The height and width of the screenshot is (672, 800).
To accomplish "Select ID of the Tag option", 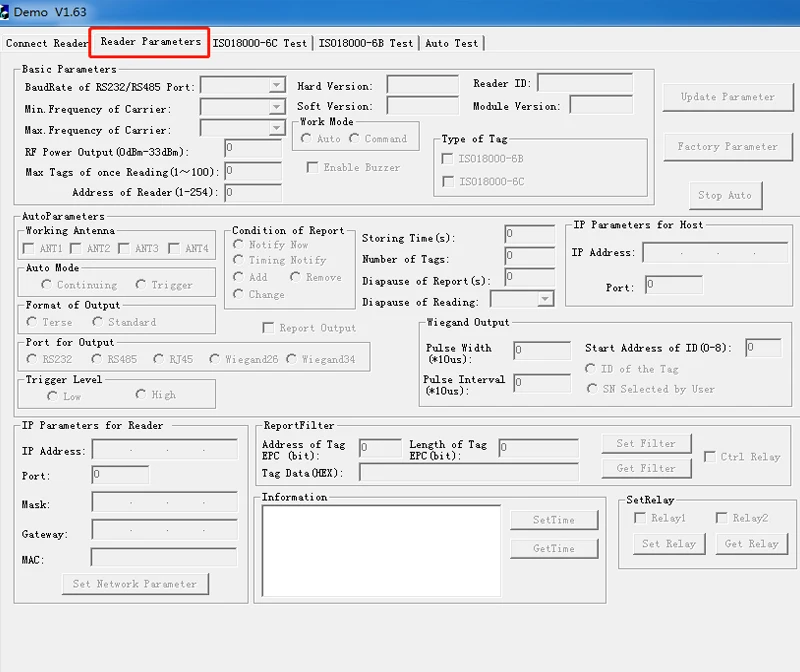I will pos(590,368).
